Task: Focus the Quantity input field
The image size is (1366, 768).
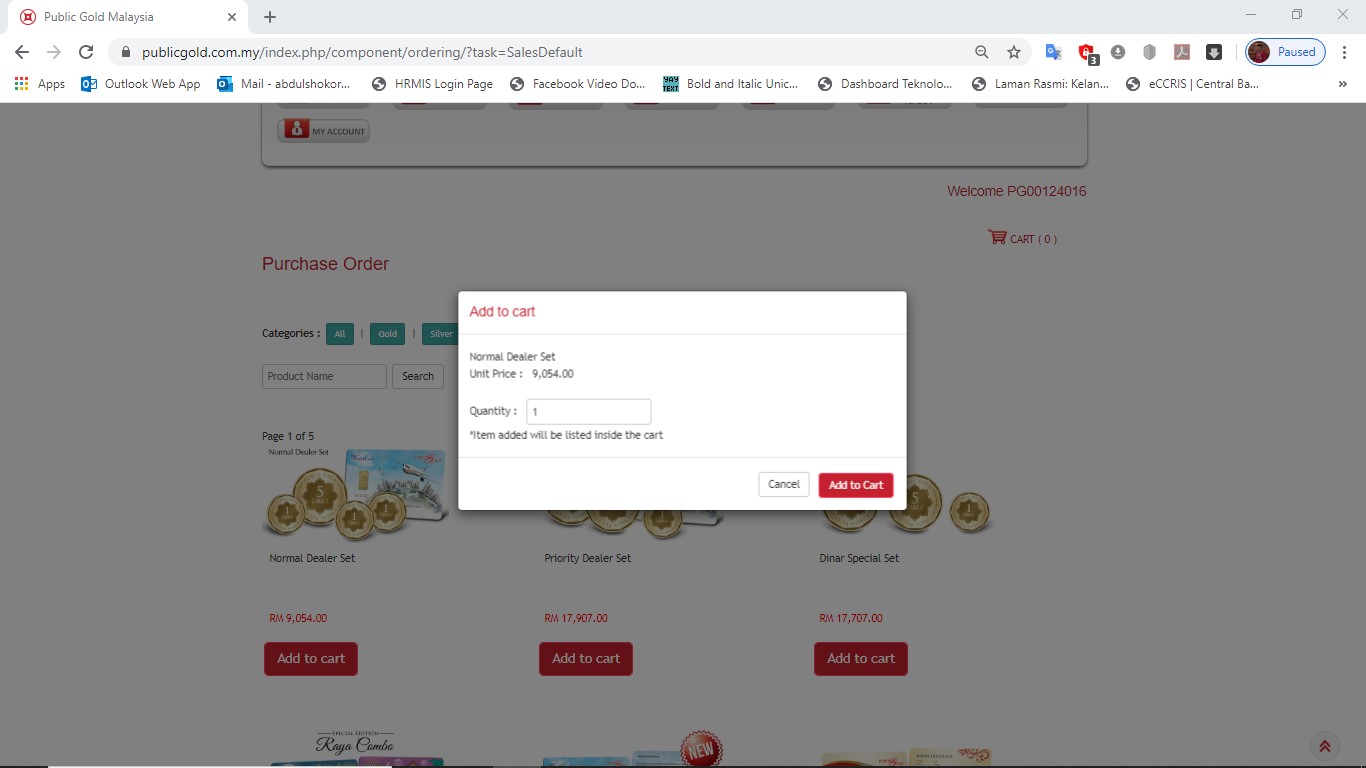Action: [x=588, y=411]
